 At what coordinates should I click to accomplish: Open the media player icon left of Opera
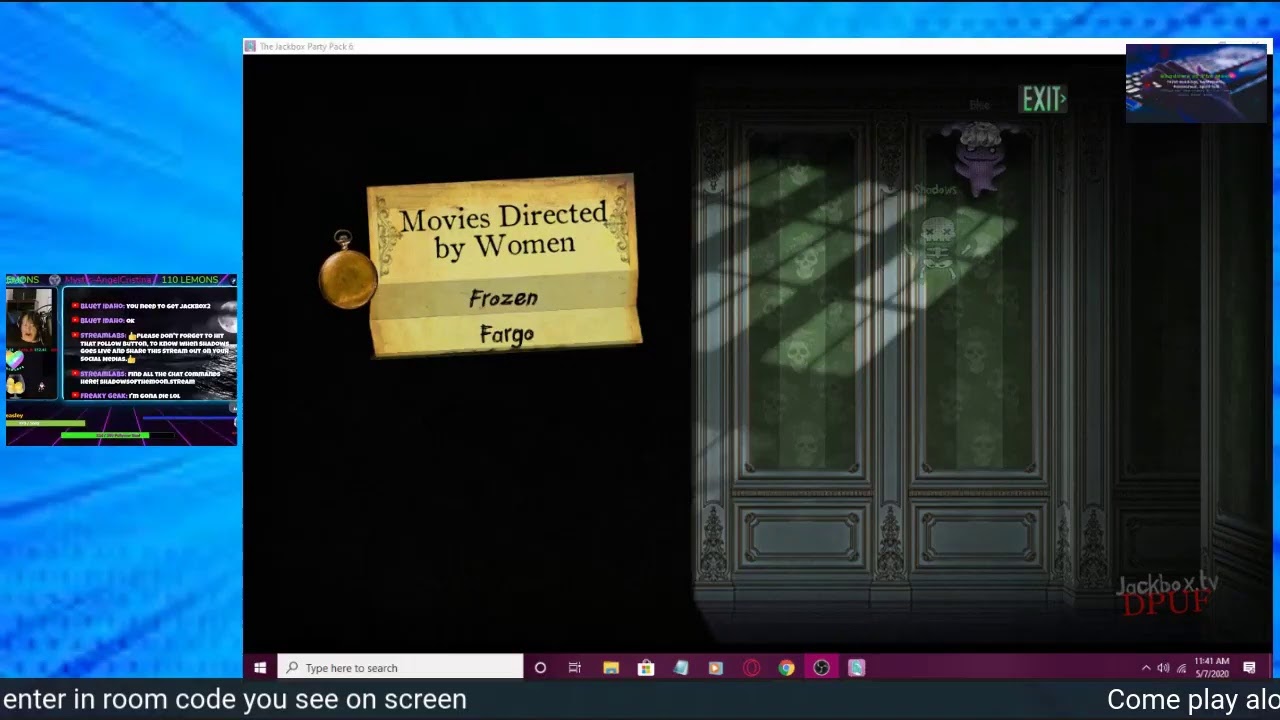coord(716,668)
